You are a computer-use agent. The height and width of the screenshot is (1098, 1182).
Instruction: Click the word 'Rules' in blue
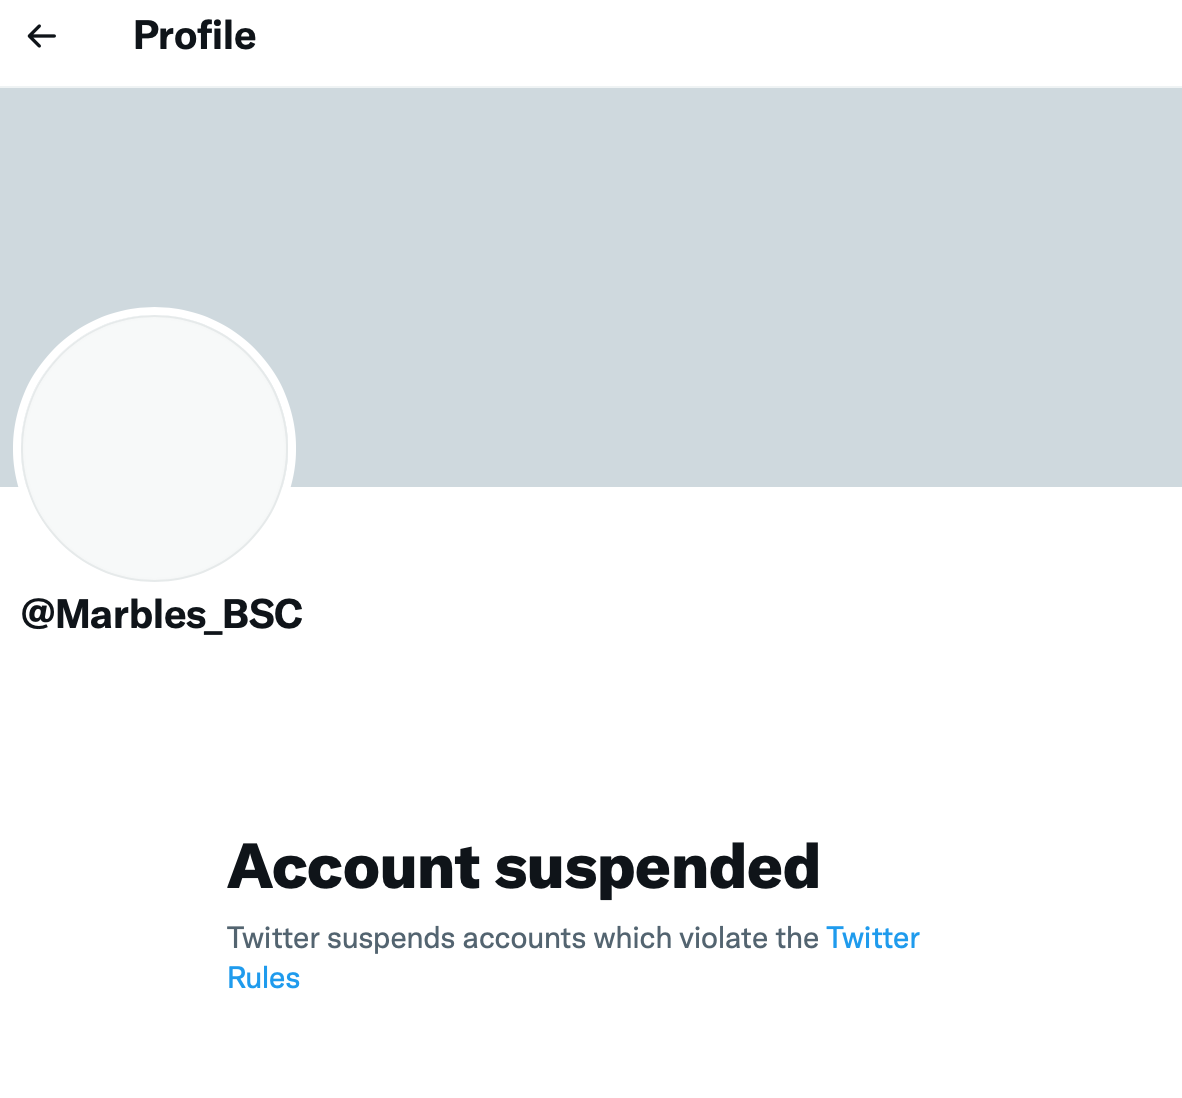[264, 978]
